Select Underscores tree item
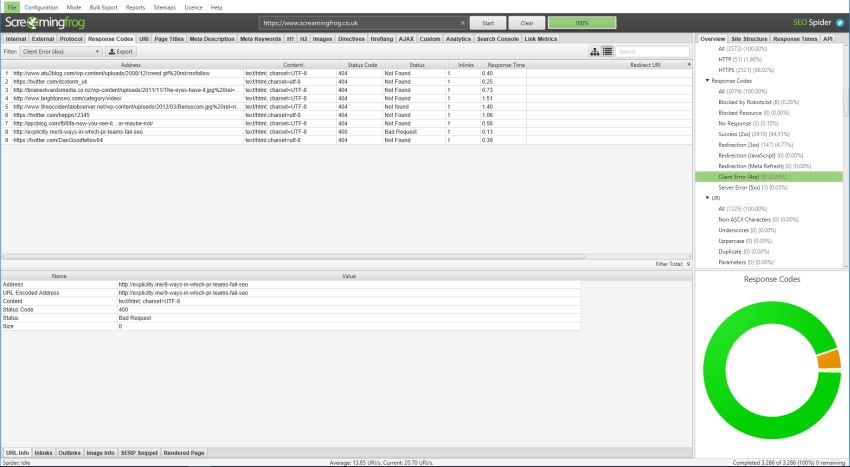Image resolution: width=850 pixels, height=467 pixels. click(x=746, y=231)
